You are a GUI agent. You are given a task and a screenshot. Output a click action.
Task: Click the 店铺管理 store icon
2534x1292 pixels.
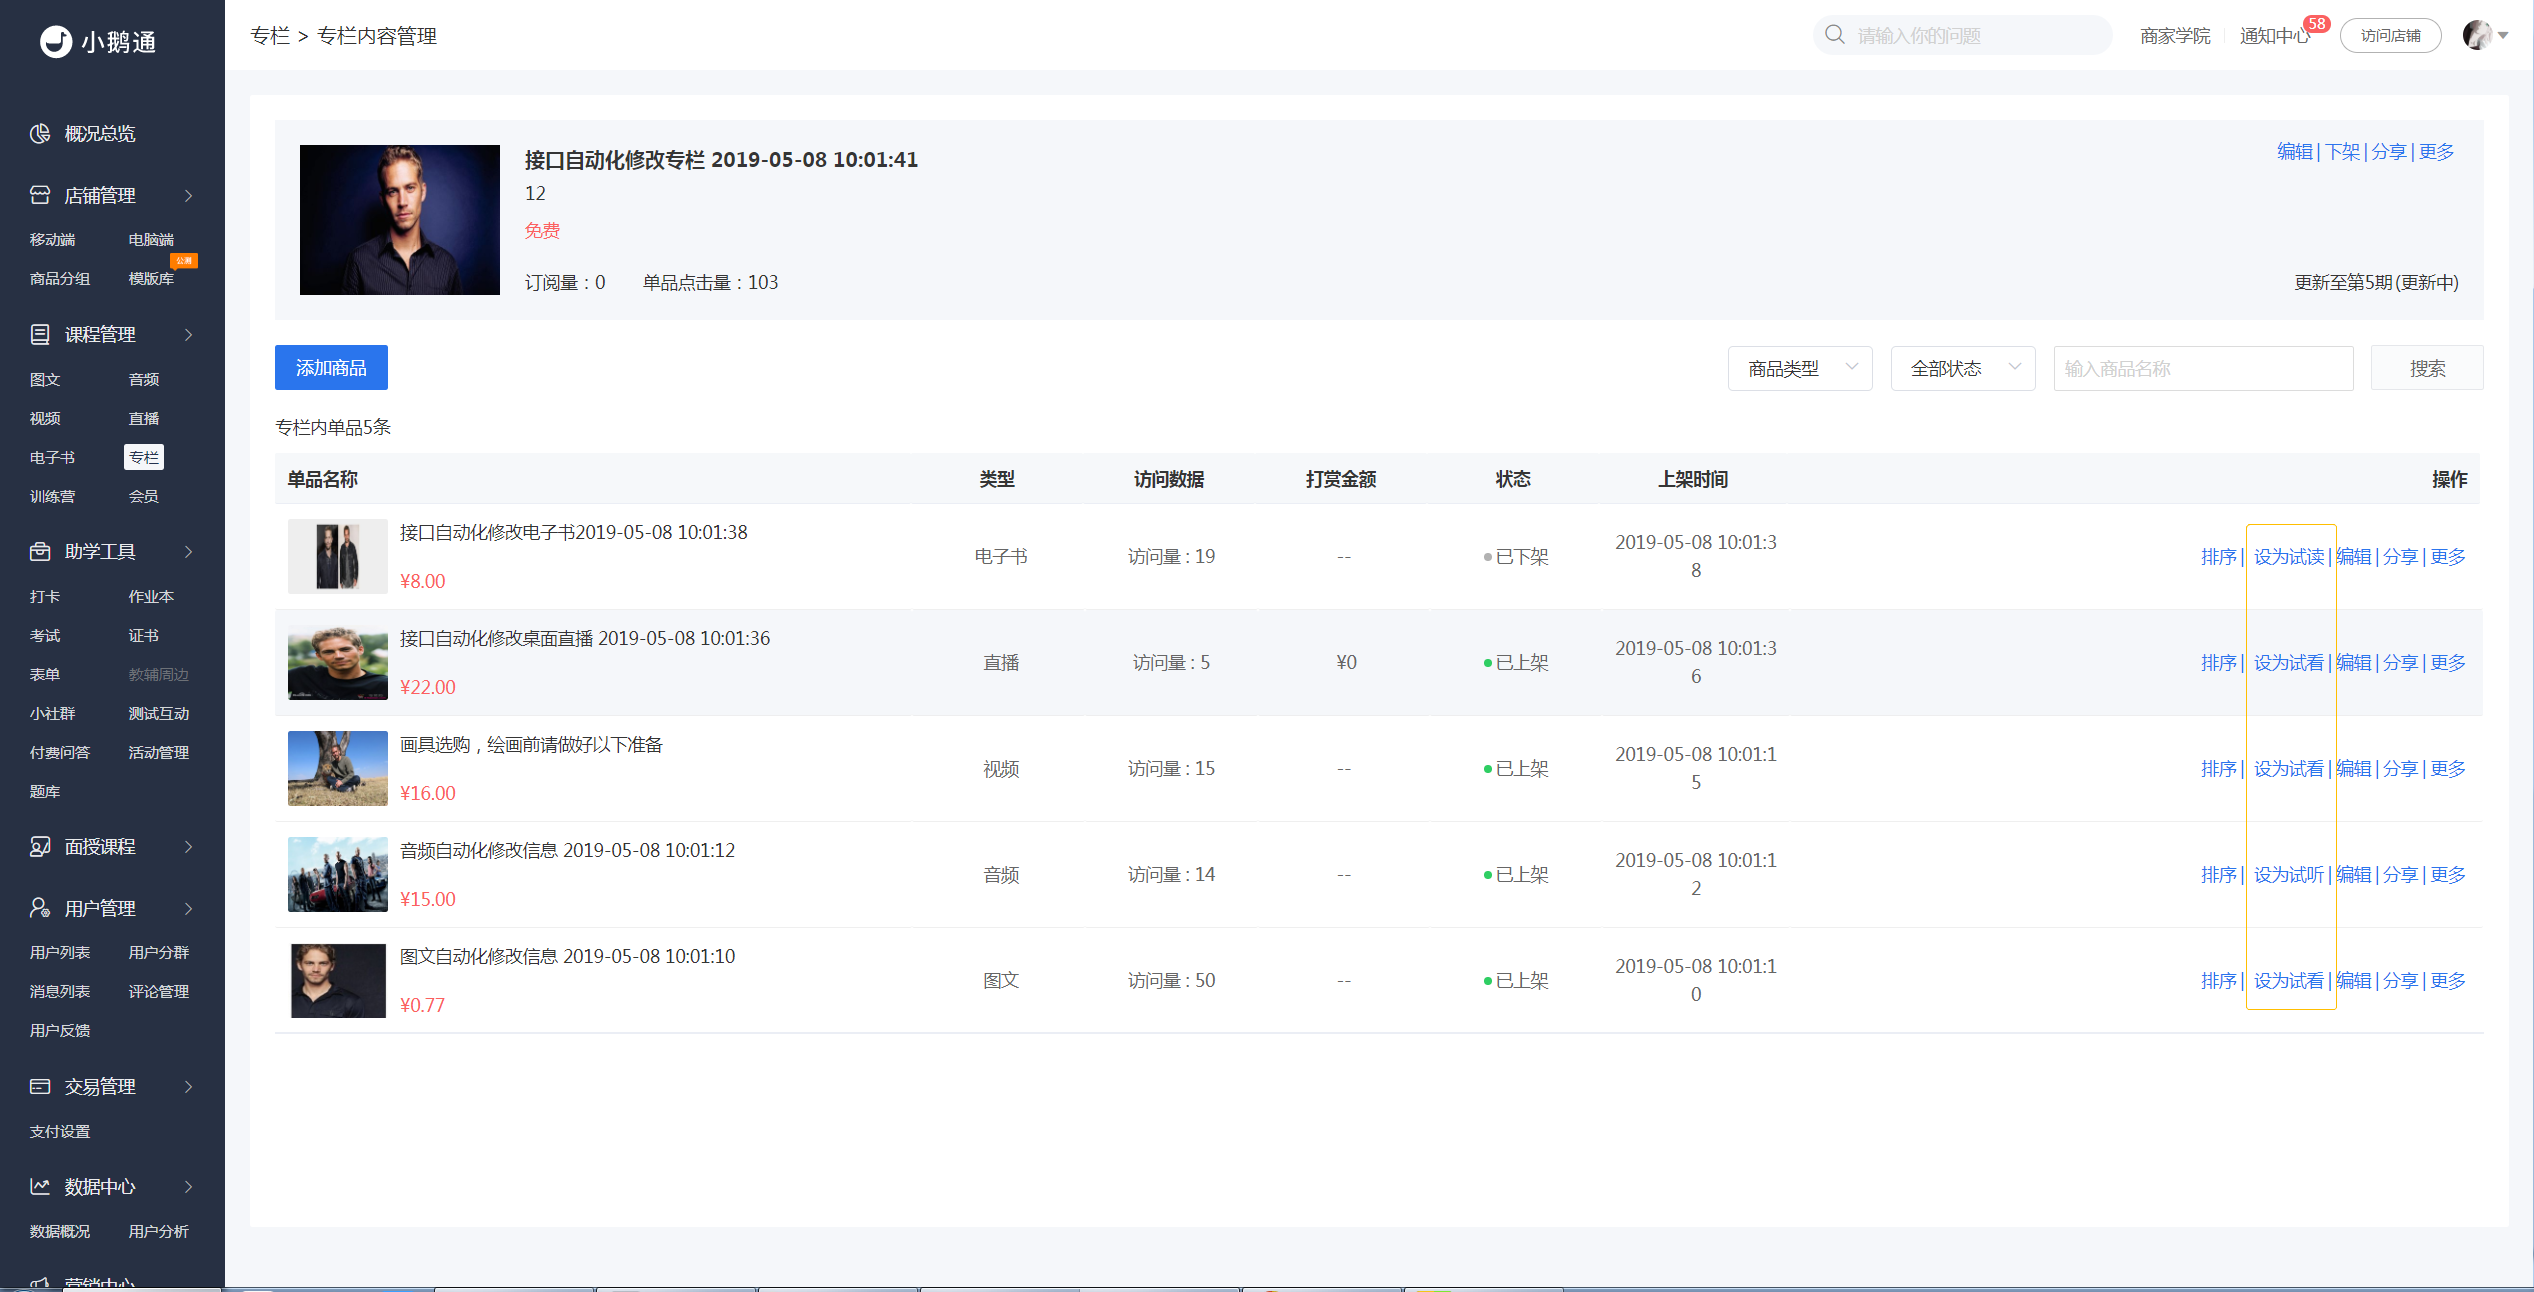[x=40, y=195]
